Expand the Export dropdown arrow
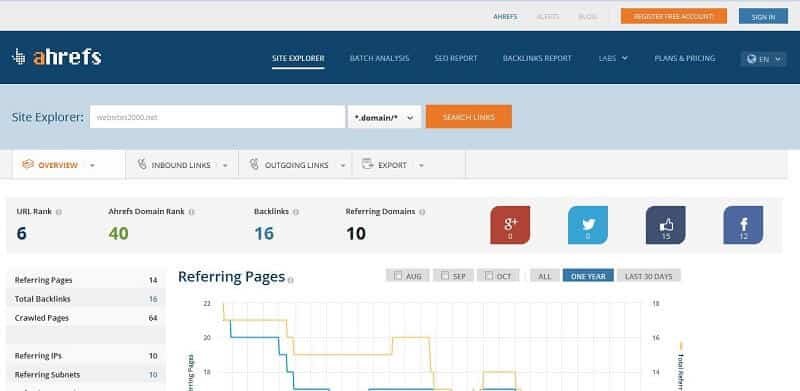 [421, 165]
